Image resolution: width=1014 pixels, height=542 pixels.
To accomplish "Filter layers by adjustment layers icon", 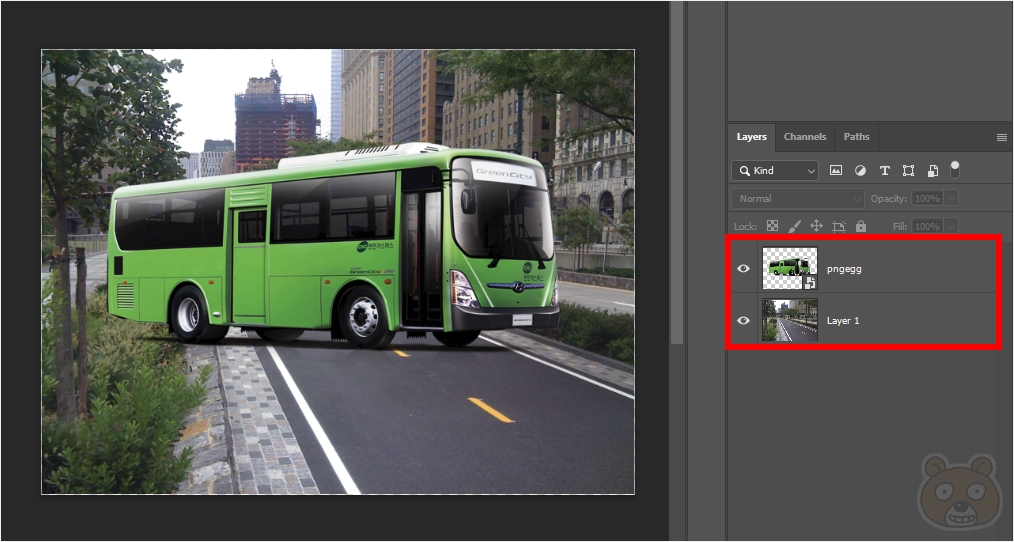I will coord(860,171).
